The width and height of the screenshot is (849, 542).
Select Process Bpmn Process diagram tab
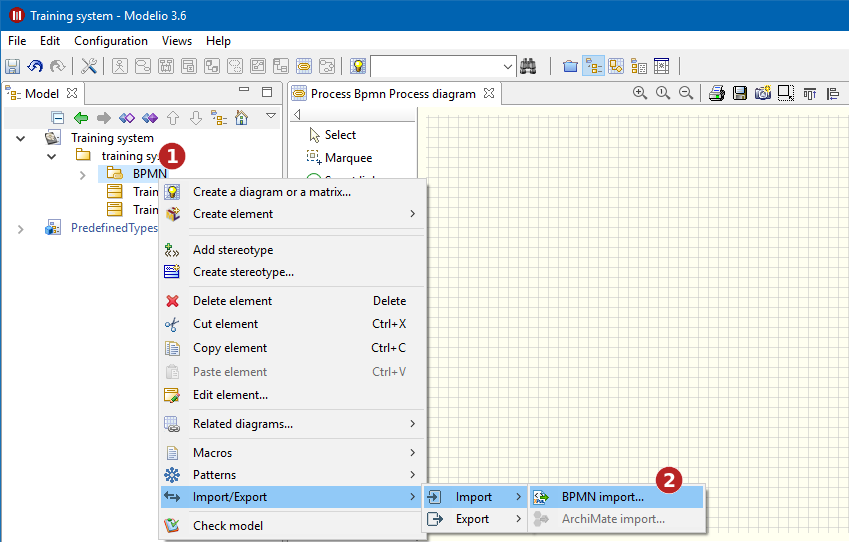pyautogui.click(x=393, y=94)
